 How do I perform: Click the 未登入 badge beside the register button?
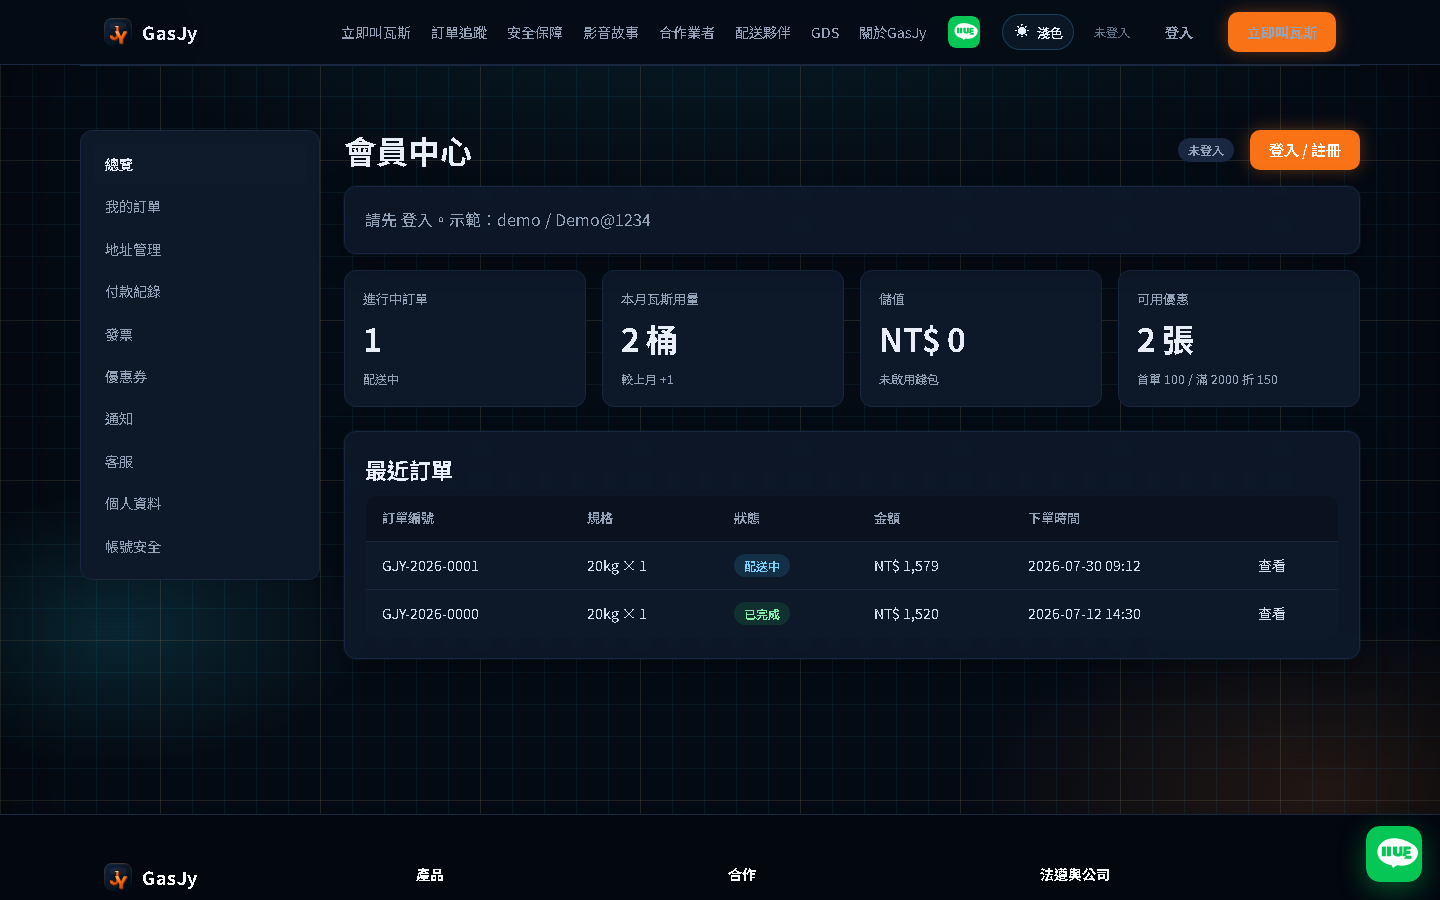[x=1206, y=150]
